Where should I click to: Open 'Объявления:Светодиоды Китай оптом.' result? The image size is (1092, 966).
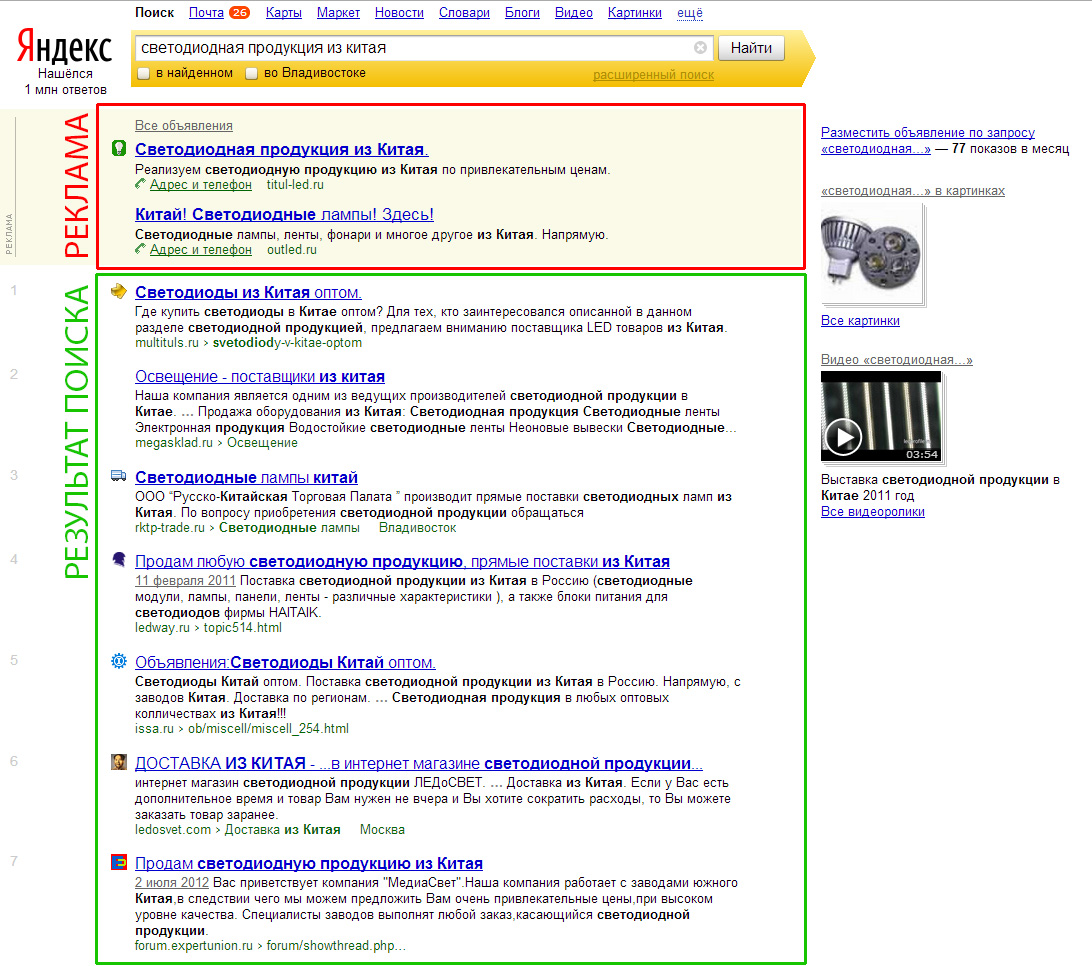point(286,662)
